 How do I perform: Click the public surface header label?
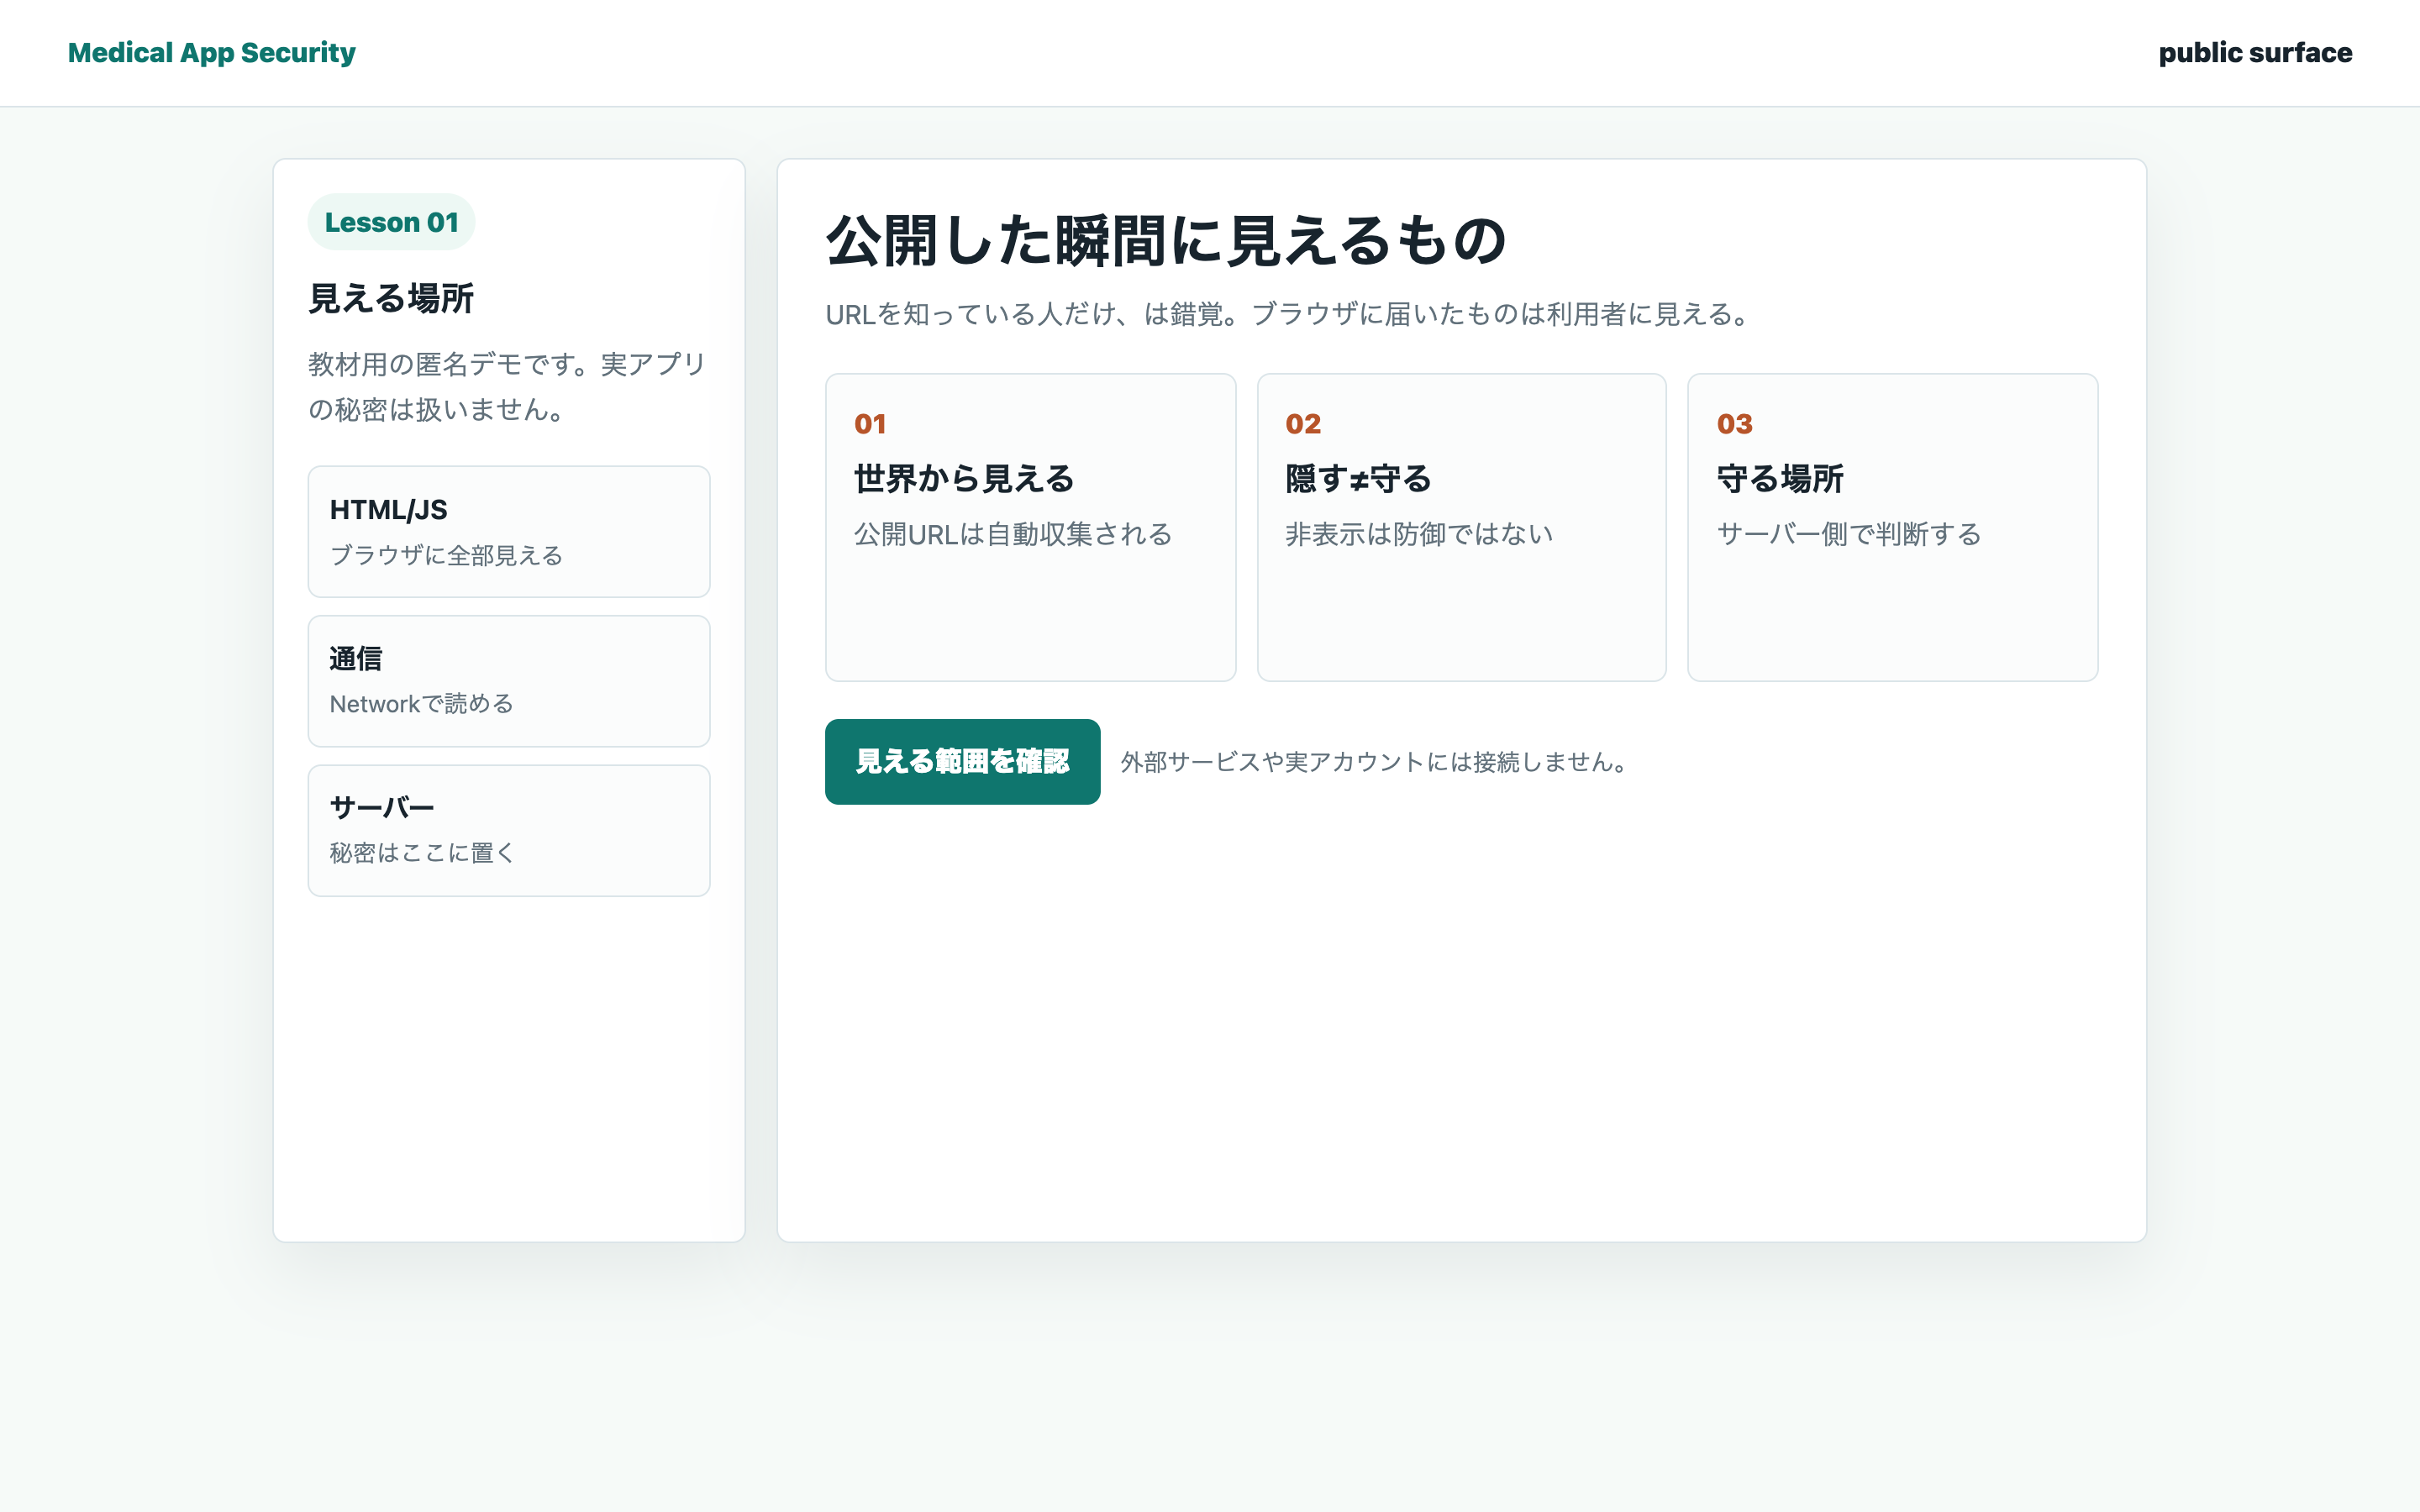click(2255, 52)
